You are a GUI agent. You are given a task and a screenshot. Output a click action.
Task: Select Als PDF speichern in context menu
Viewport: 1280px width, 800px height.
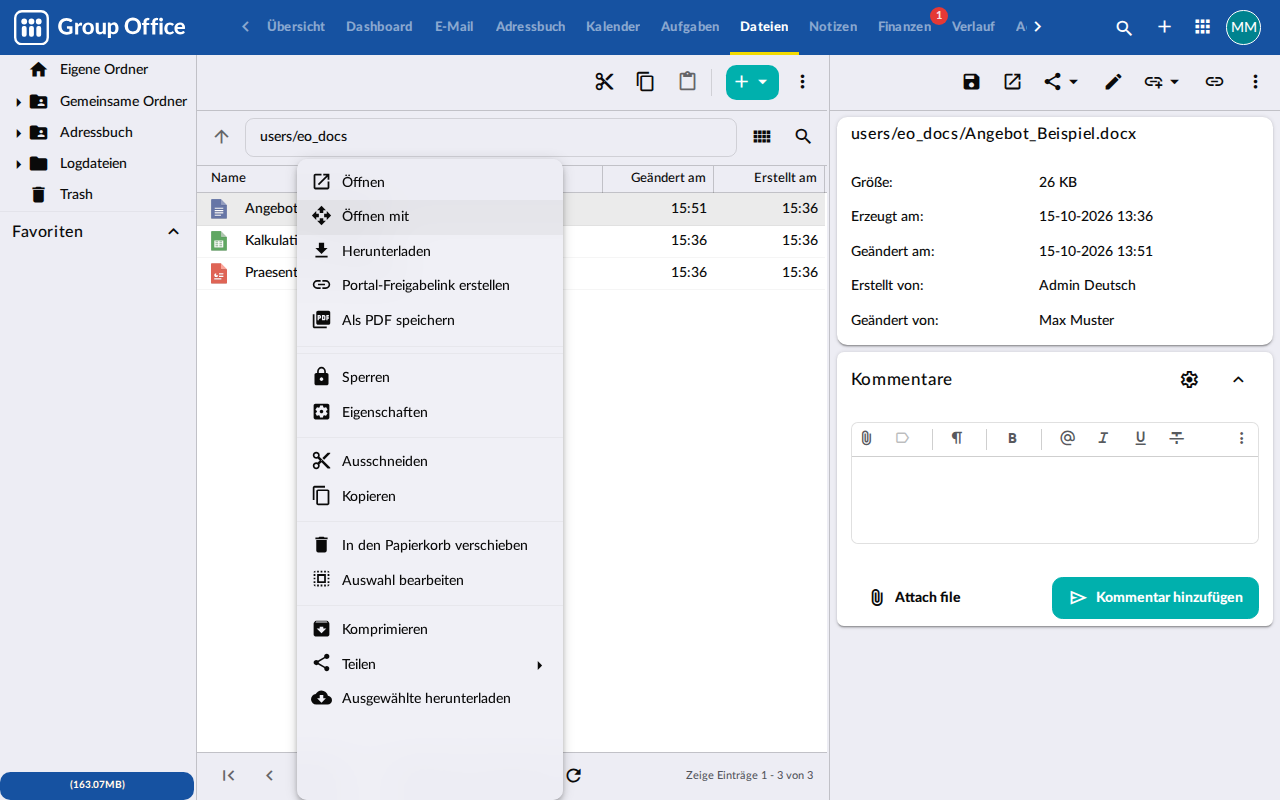430,320
